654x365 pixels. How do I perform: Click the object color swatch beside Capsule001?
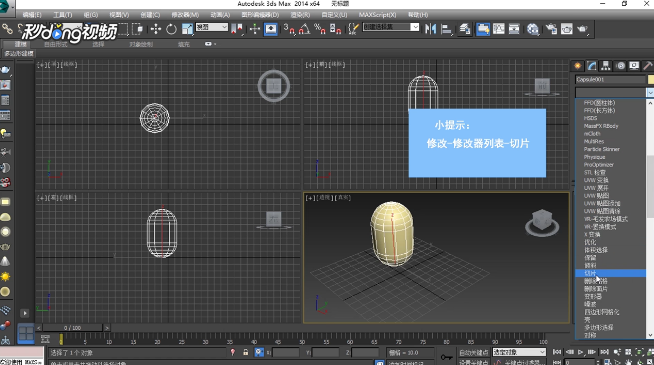(651, 79)
